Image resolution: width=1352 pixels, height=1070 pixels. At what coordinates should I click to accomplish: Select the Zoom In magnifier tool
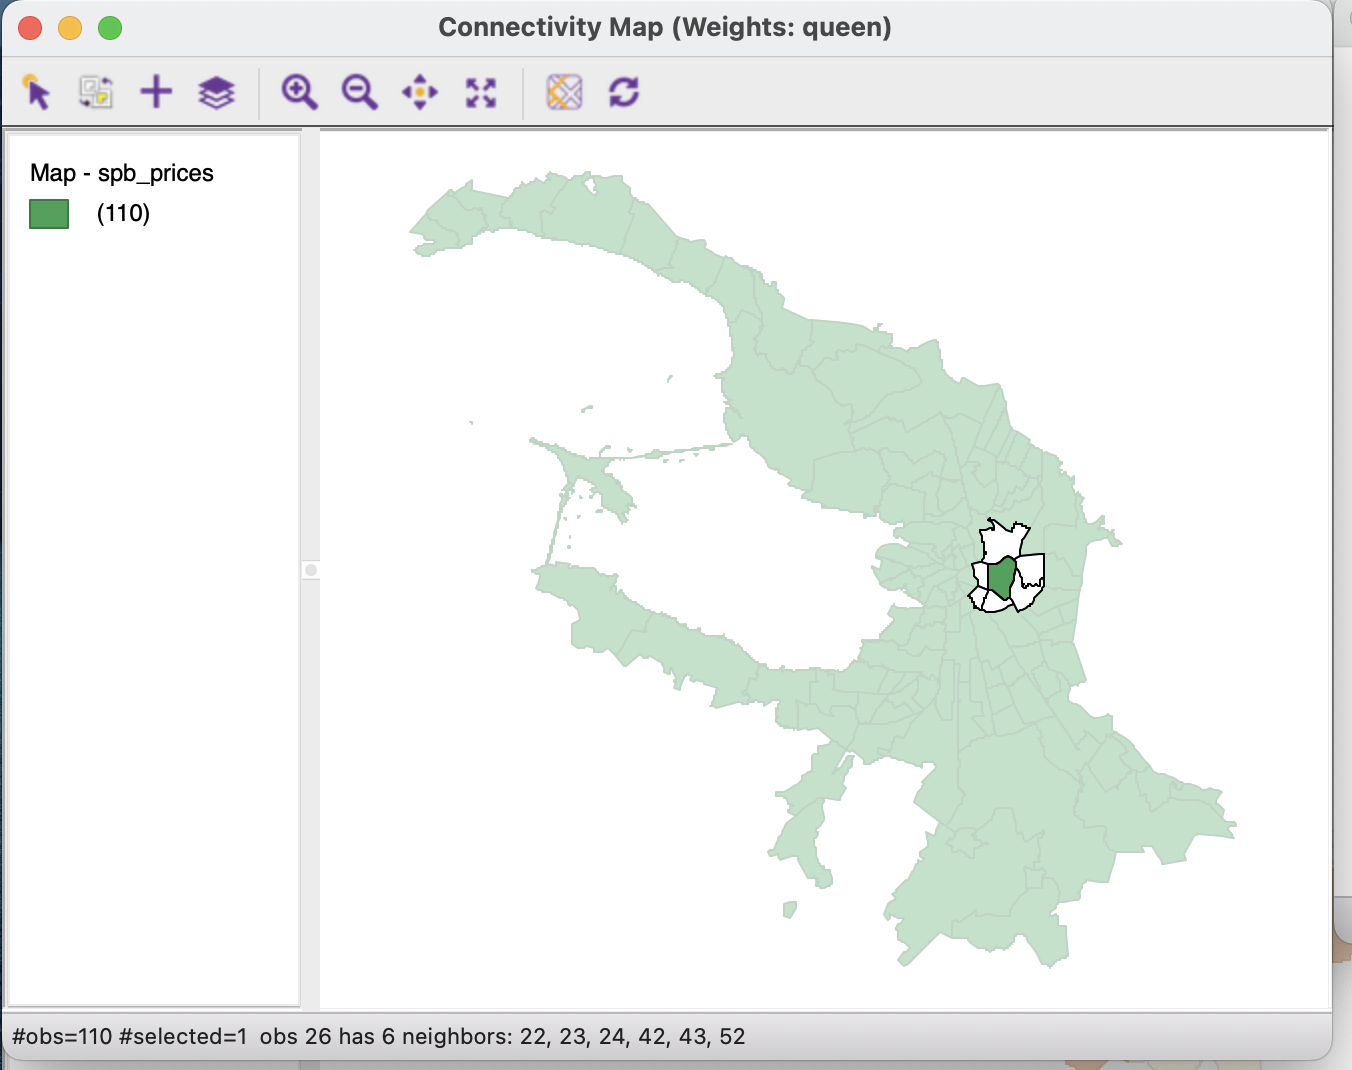pyautogui.click(x=299, y=92)
